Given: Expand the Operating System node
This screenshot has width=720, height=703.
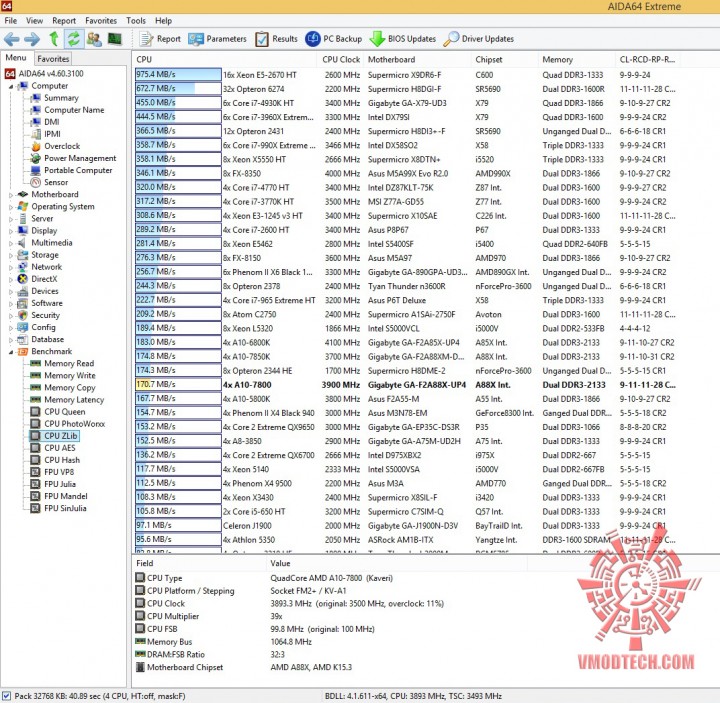Looking at the screenshot, I should click(x=11, y=207).
